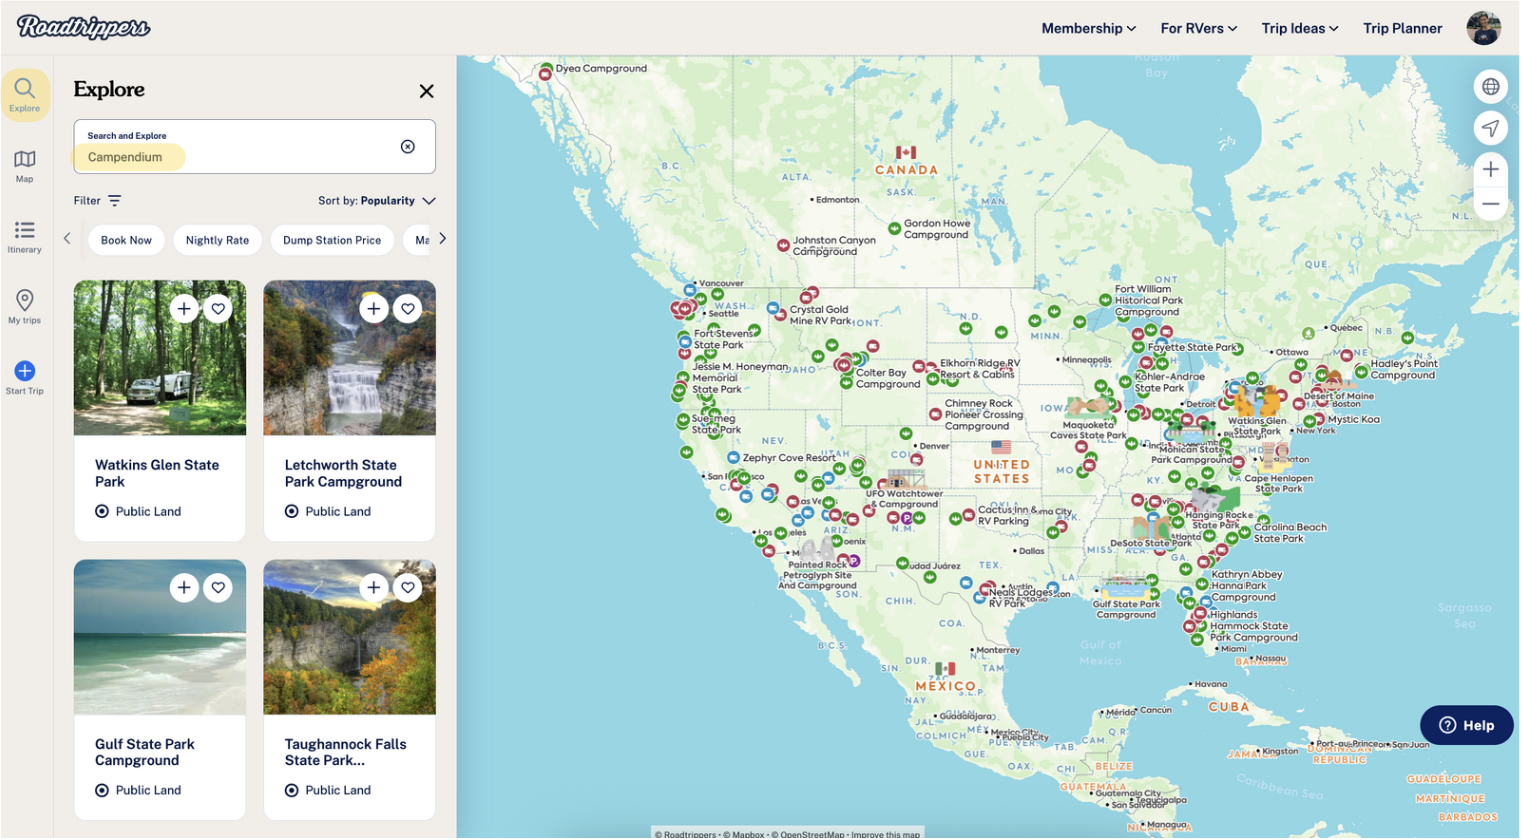Add Letchworth State Park Campground to trip
The width and height of the screenshot is (1522, 840).
click(374, 309)
